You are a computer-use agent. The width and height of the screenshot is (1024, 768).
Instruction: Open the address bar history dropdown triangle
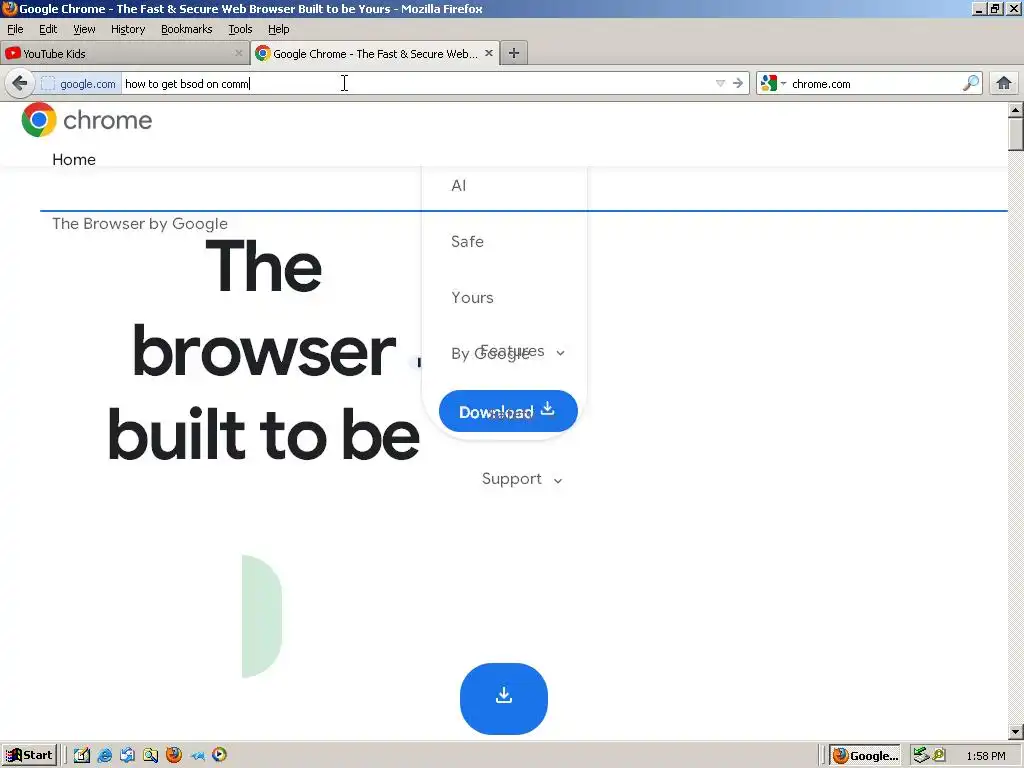(720, 83)
